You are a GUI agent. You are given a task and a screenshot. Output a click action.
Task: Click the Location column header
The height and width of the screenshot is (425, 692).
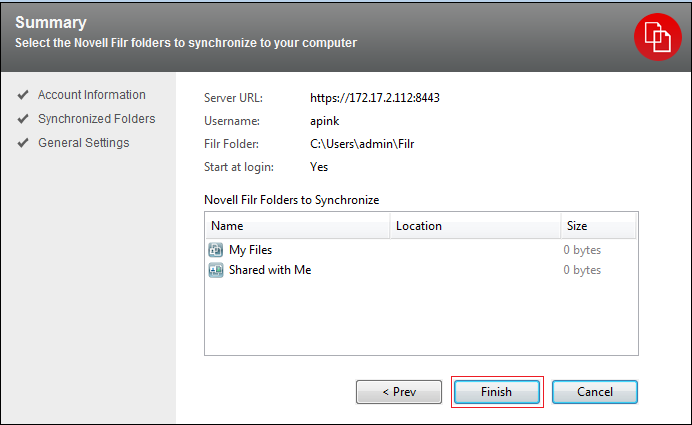474,226
